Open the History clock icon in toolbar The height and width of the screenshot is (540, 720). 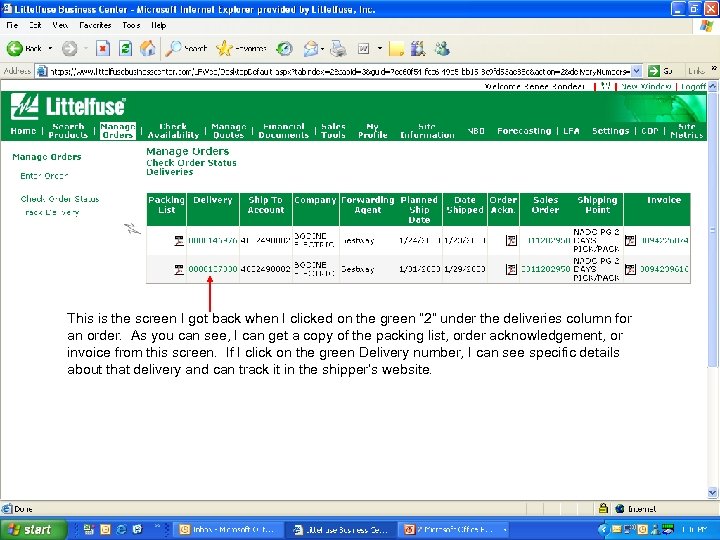click(285, 48)
